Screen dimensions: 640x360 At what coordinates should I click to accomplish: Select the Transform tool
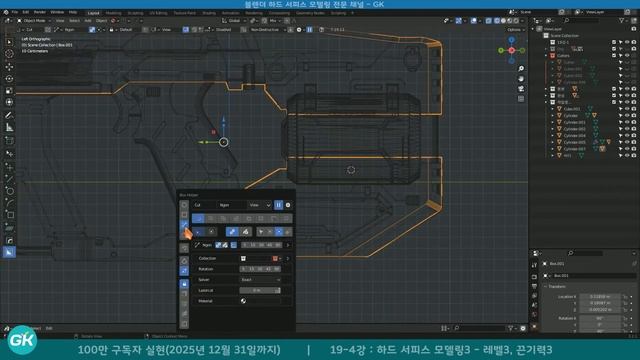9,102
